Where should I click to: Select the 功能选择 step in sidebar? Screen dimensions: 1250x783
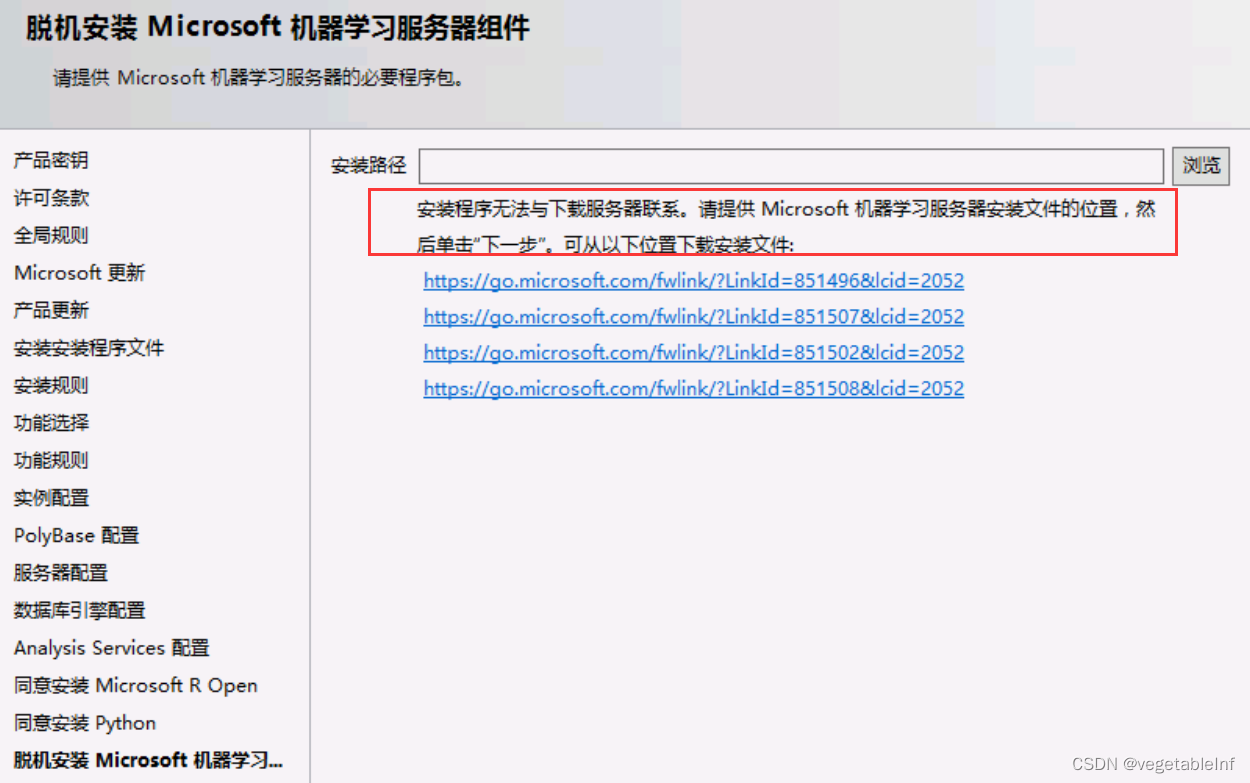coord(51,423)
